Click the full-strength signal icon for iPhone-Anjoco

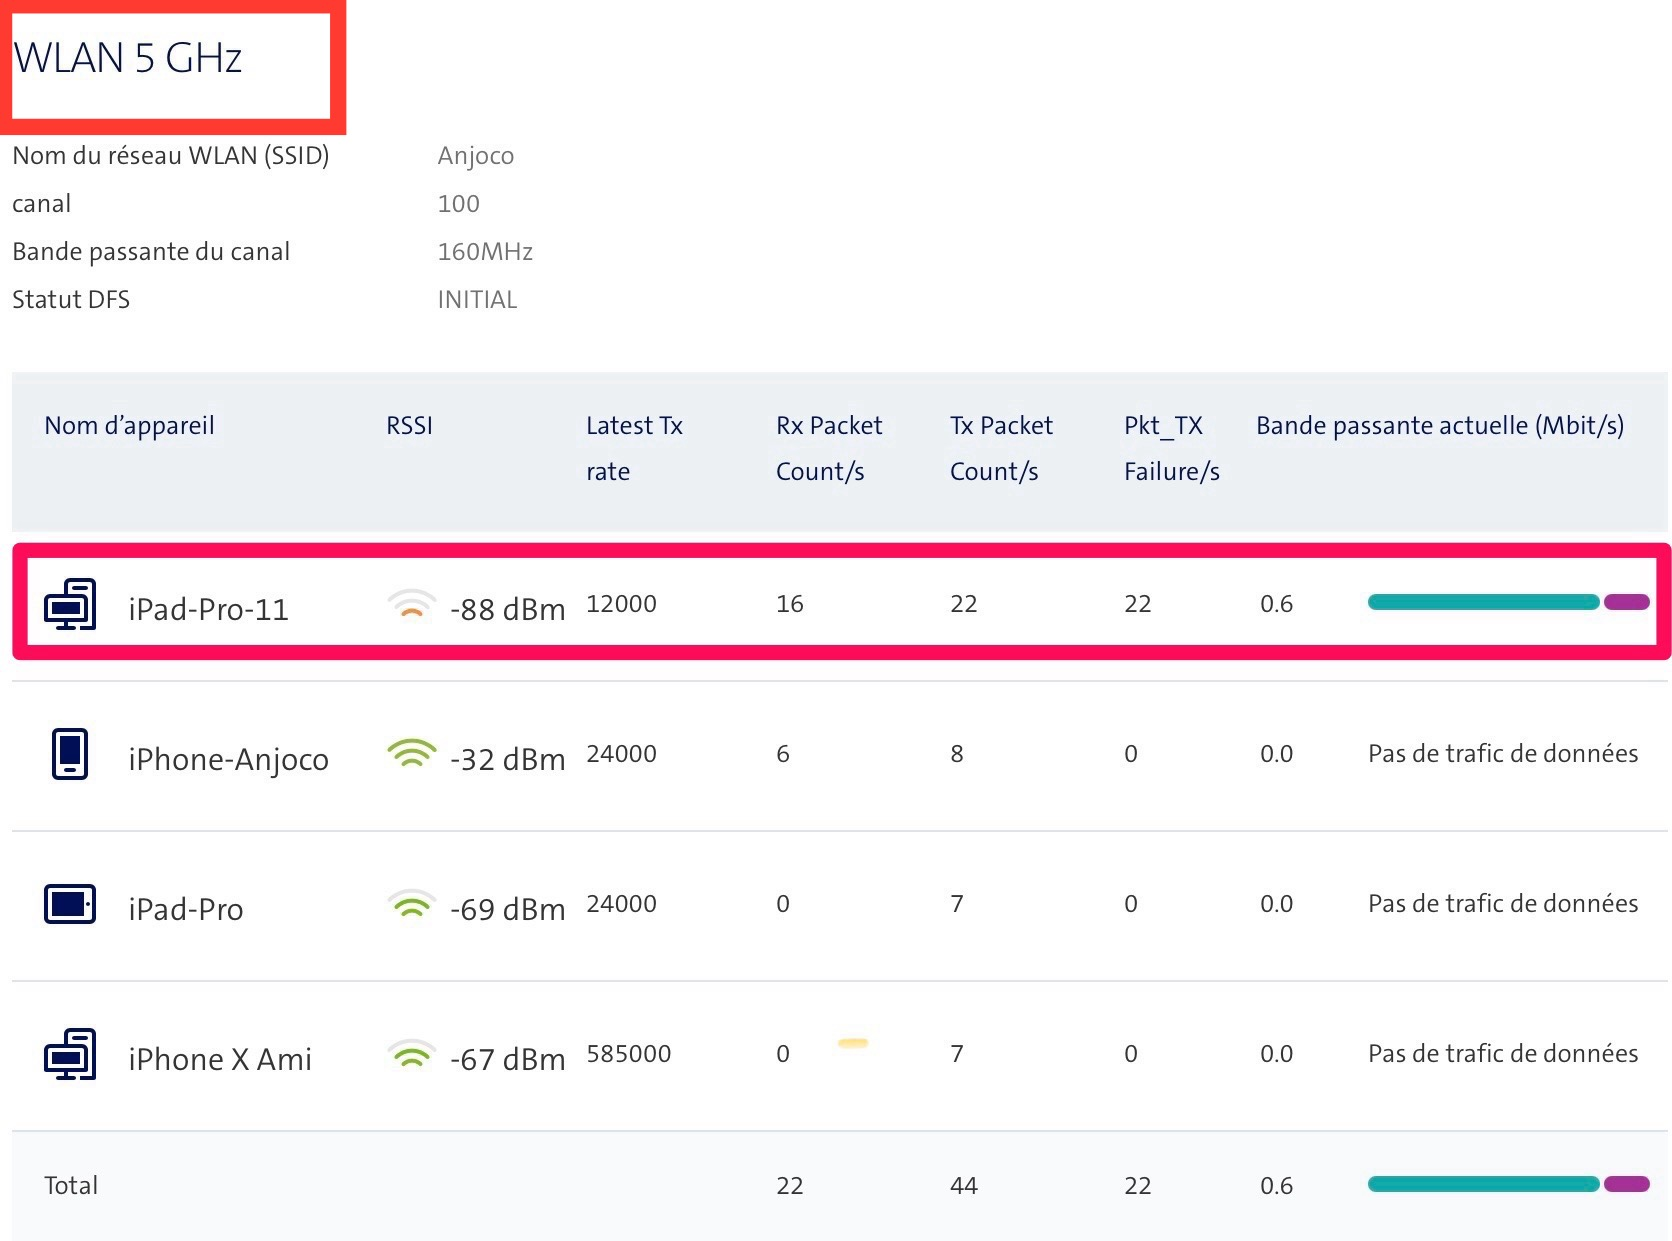412,754
